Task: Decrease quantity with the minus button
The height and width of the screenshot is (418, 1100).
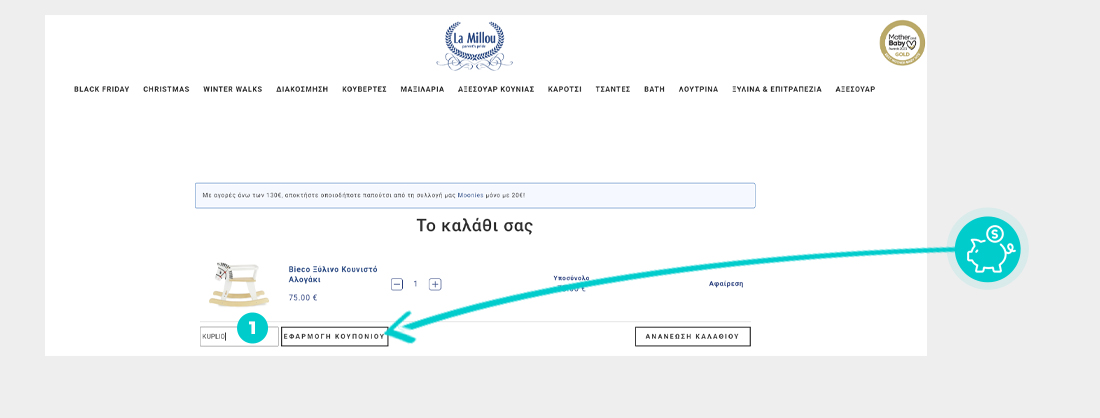Action: pos(397,284)
